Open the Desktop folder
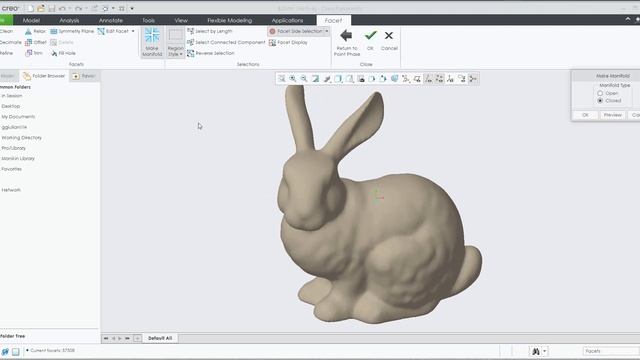The image size is (640, 360). [11, 106]
